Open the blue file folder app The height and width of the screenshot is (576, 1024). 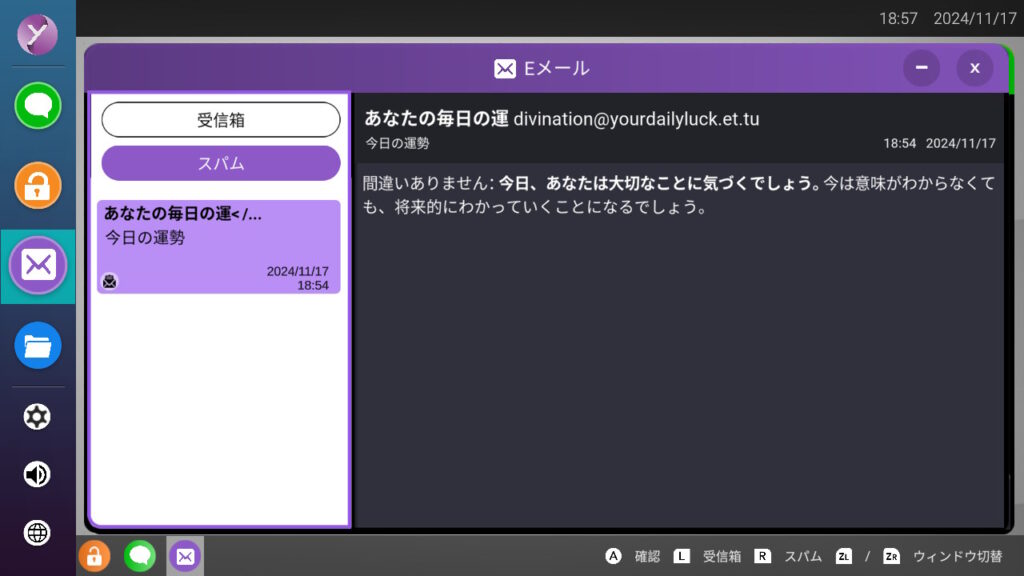(x=38, y=345)
